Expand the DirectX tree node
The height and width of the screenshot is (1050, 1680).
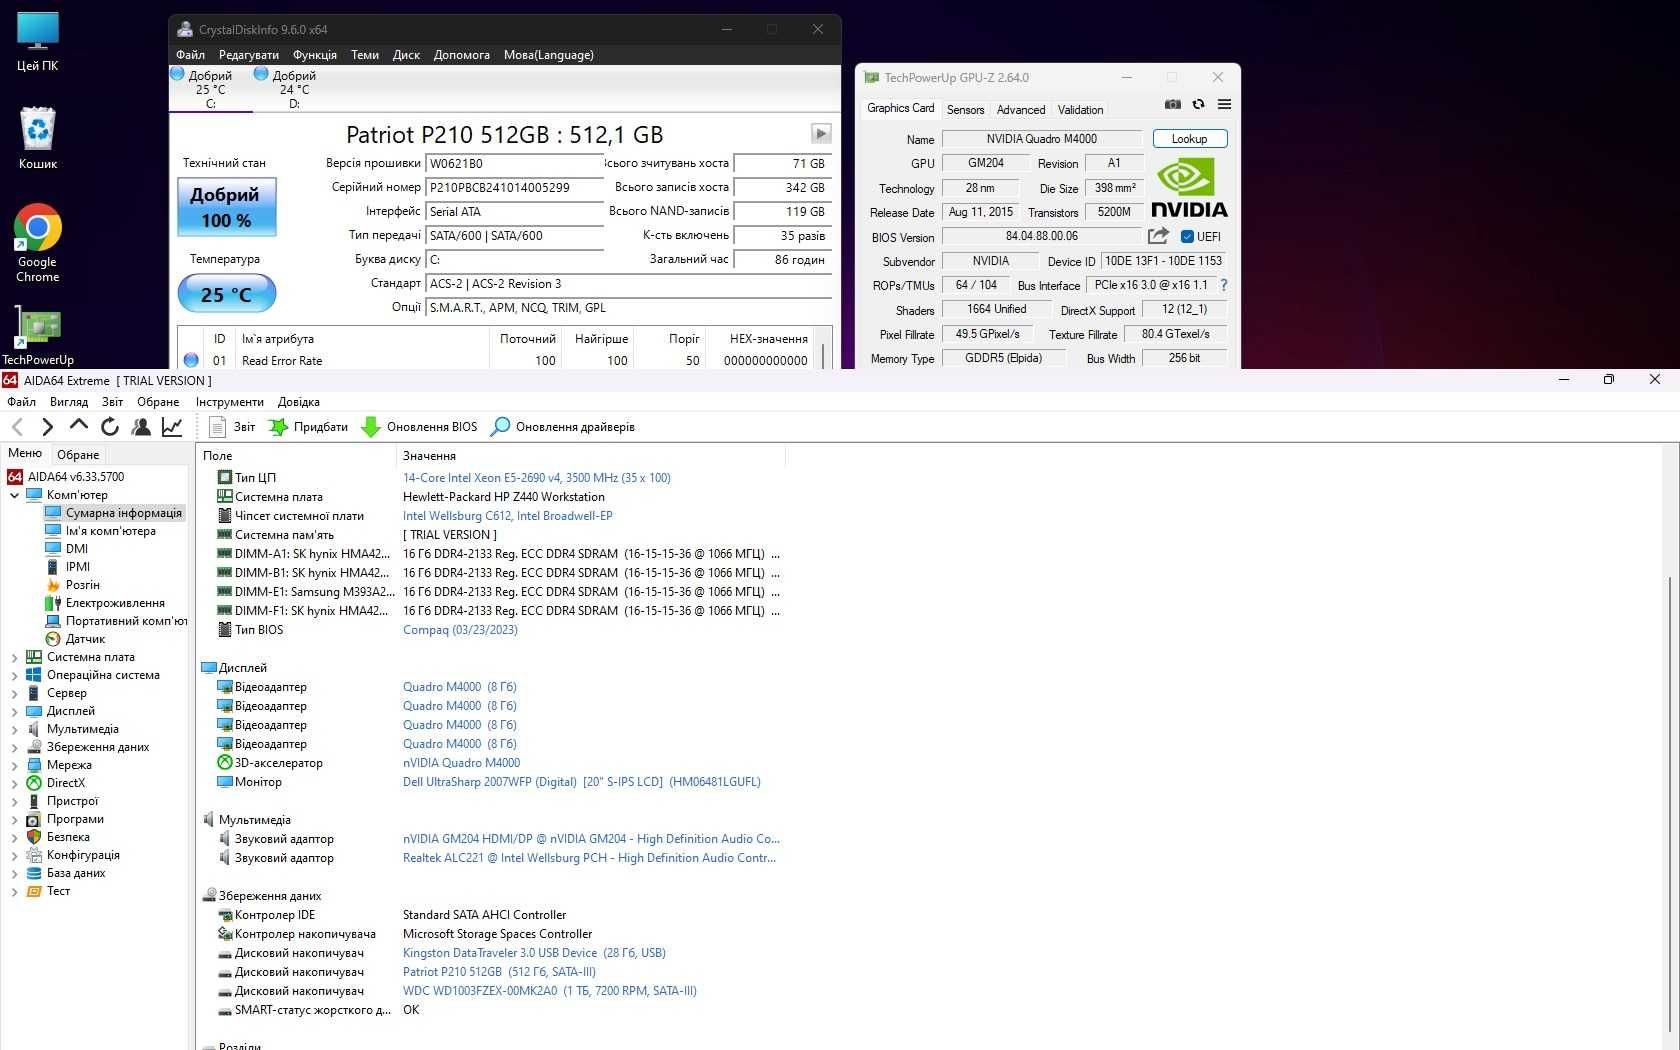click(x=14, y=783)
